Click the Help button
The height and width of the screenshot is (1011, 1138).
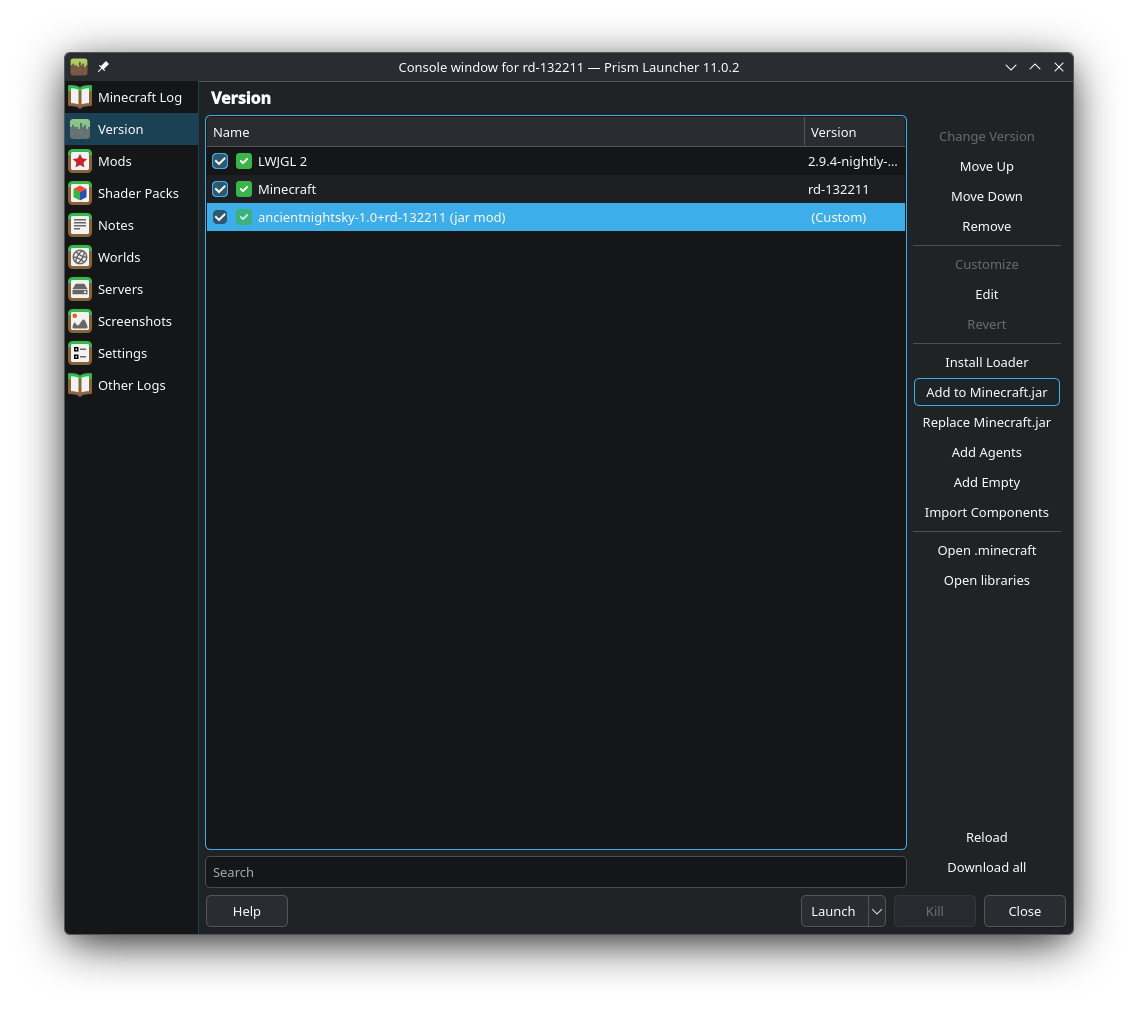tap(247, 912)
